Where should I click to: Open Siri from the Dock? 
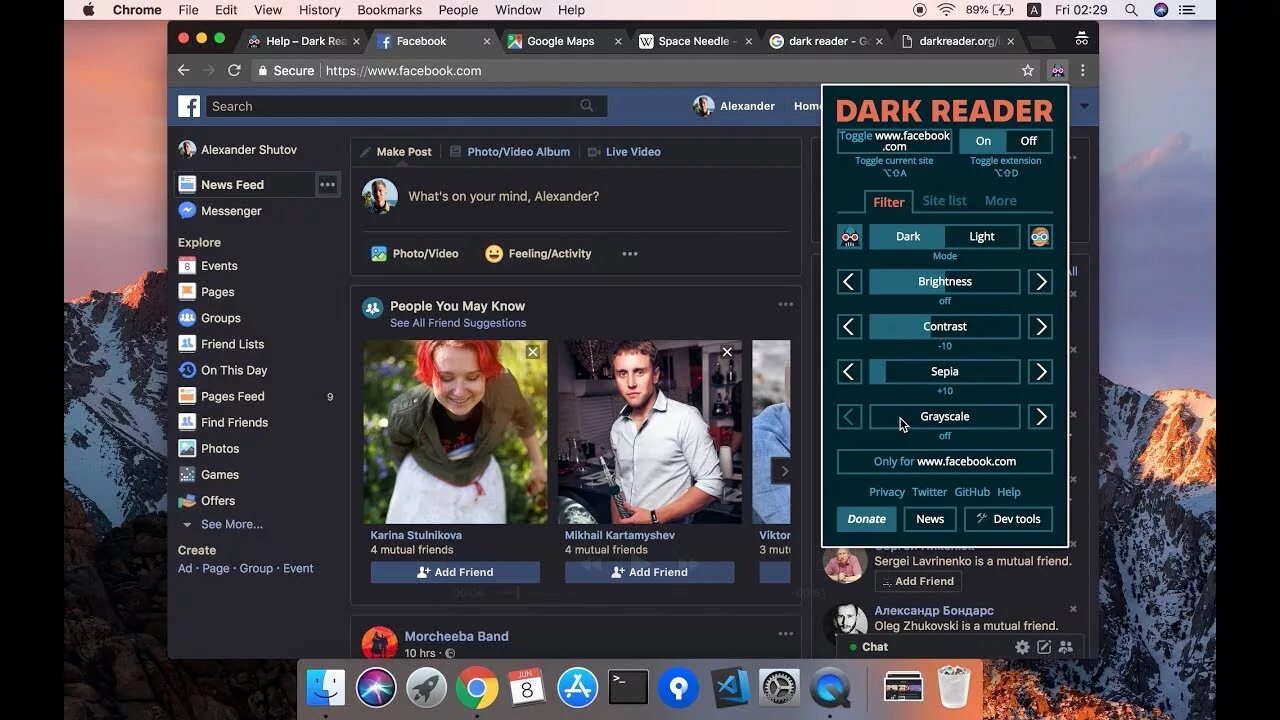(x=376, y=688)
